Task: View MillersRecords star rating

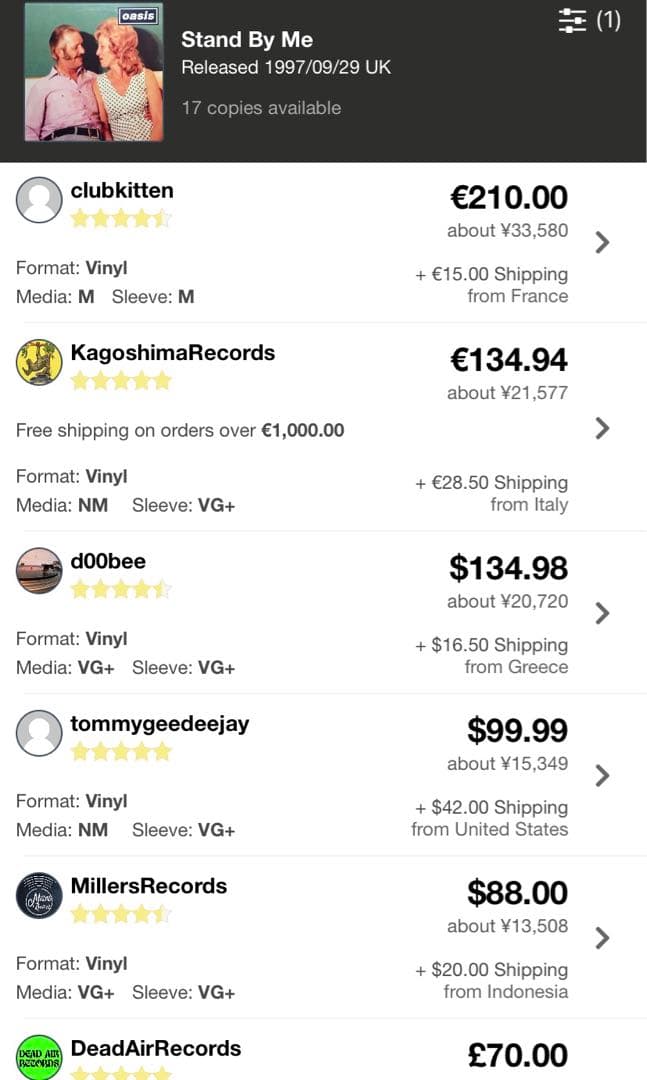Action: [x=121, y=914]
